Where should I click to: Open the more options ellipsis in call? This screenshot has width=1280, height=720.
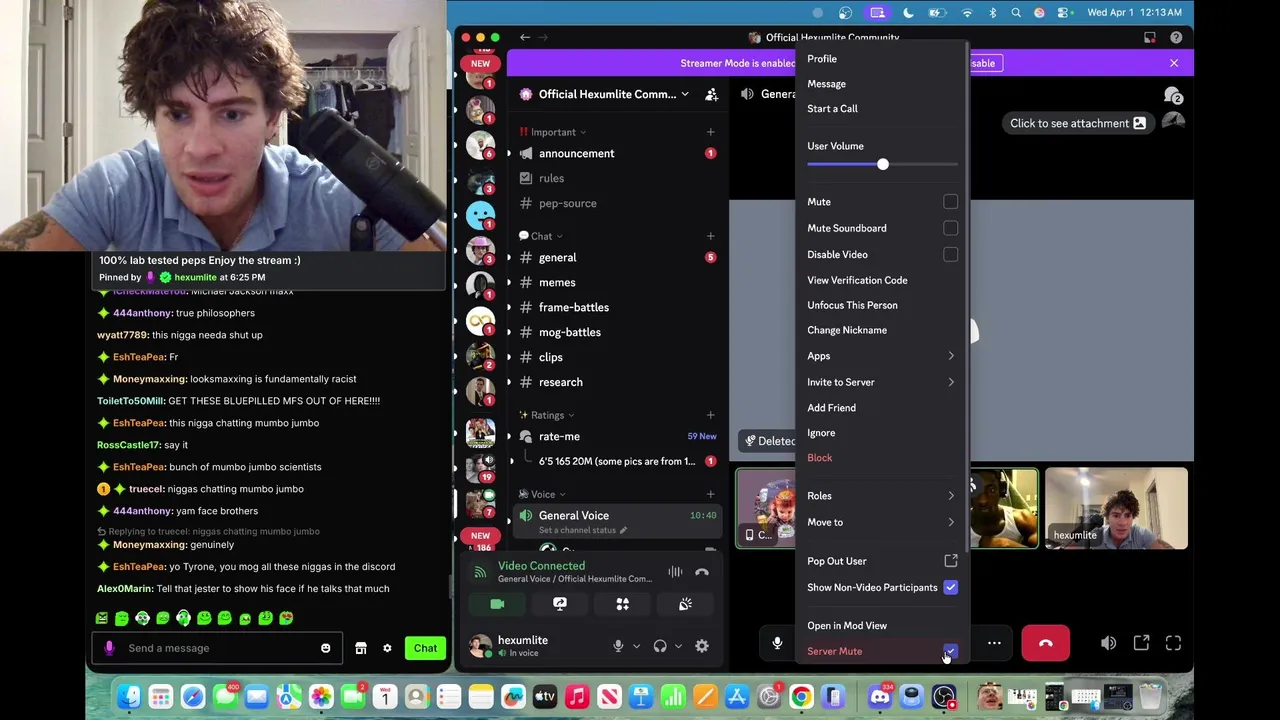(x=994, y=643)
